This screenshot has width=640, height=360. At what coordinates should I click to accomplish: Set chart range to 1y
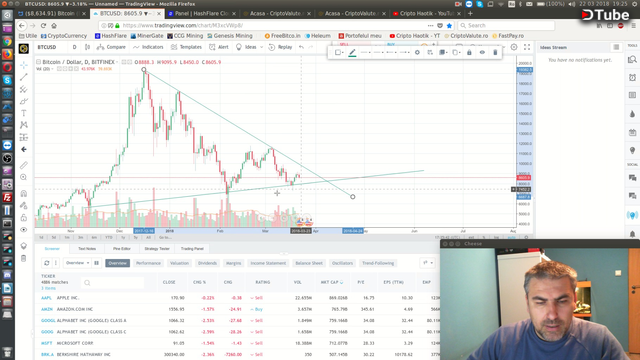click(x=123, y=237)
